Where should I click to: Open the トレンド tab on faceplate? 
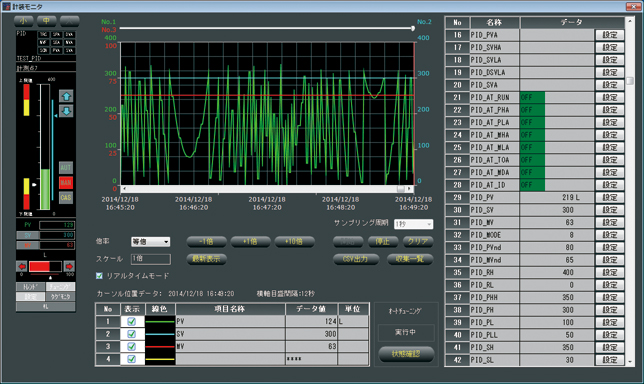tap(30, 287)
